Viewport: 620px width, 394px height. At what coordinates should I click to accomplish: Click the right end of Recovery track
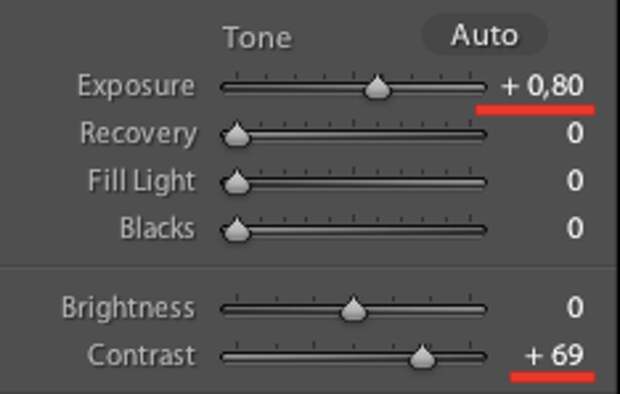point(482,135)
